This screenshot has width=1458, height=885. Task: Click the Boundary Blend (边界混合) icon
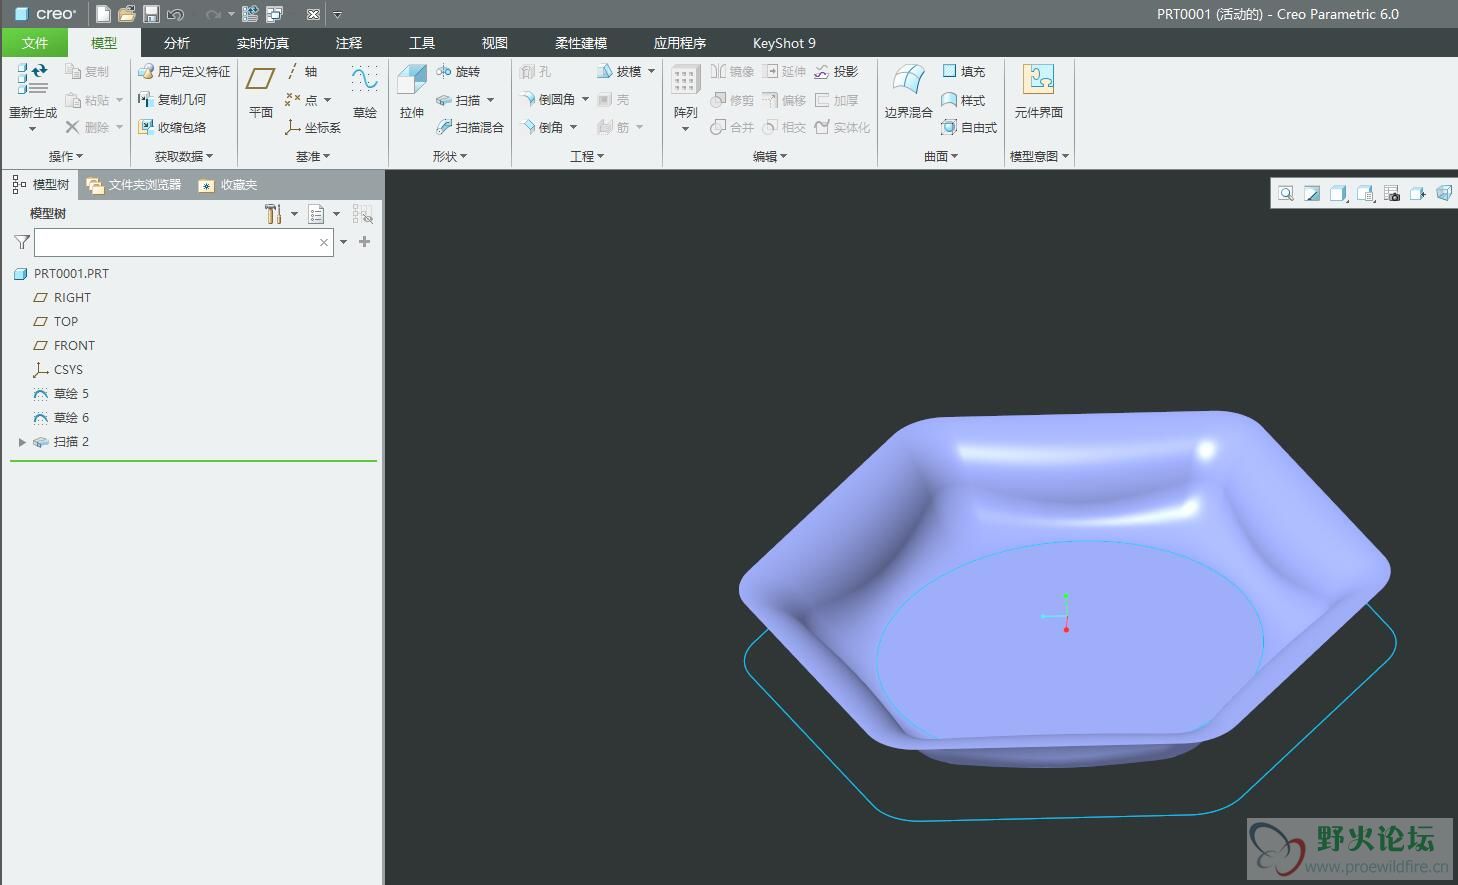pos(908,82)
